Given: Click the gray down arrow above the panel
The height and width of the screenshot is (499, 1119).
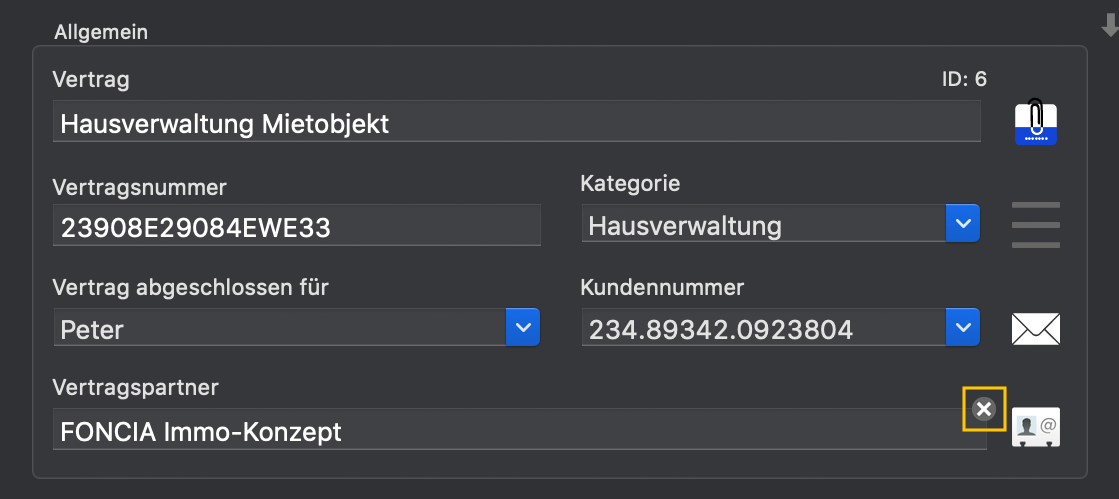Looking at the screenshot, I should click(x=1110, y=26).
